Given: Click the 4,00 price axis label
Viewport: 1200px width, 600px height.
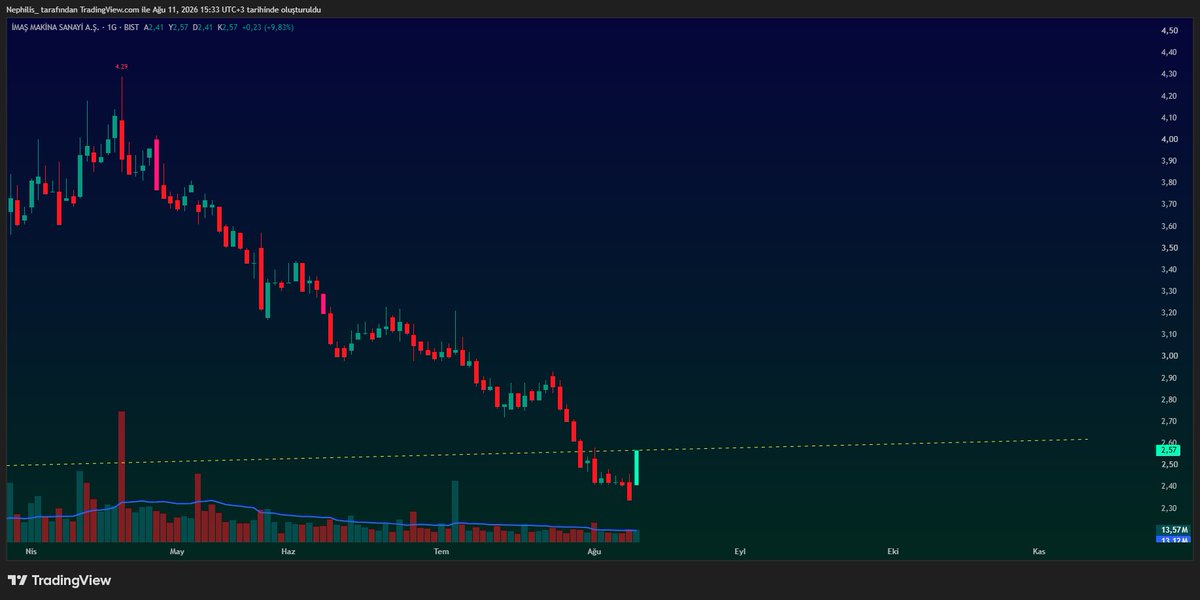Looking at the screenshot, I should [x=1169, y=139].
